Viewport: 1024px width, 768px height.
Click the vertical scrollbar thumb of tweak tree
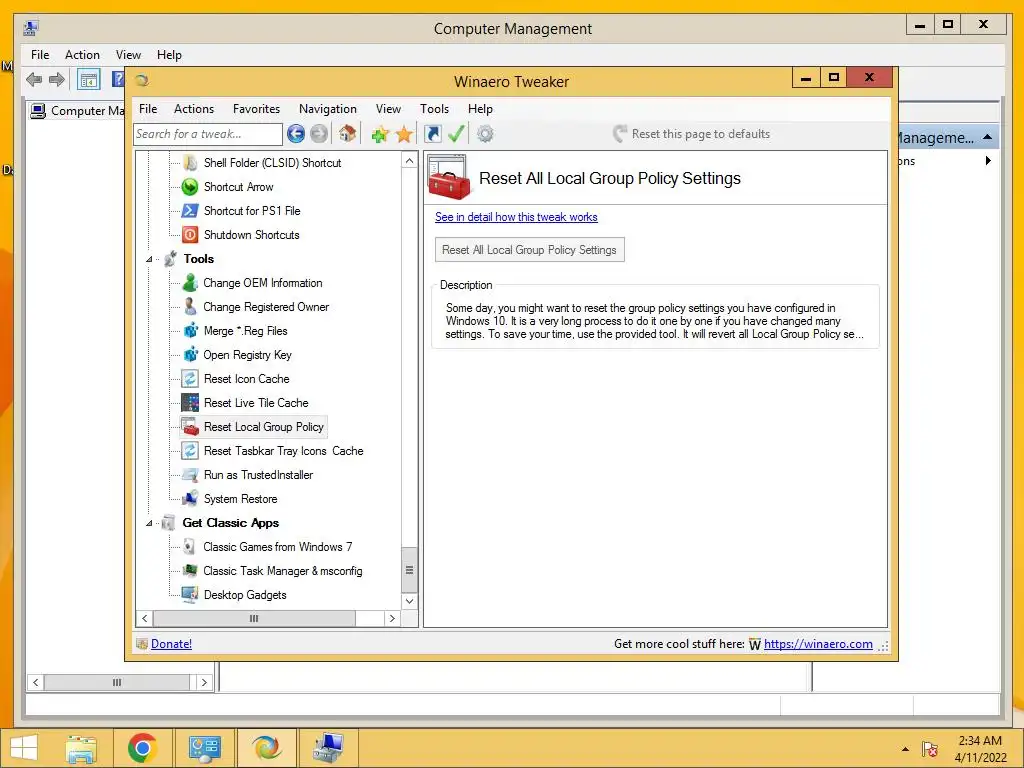pyautogui.click(x=409, y=569)
